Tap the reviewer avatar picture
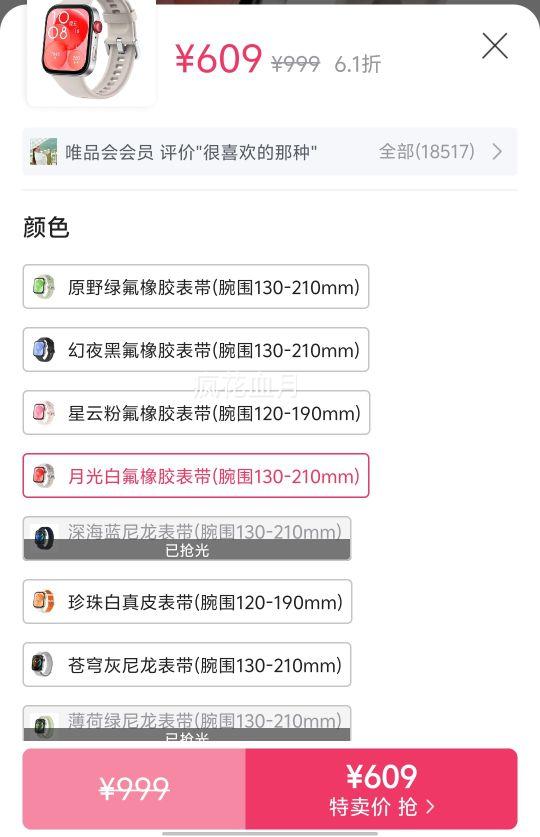The height and width of the screenshot is (837, 540). (x=43, y=152)
